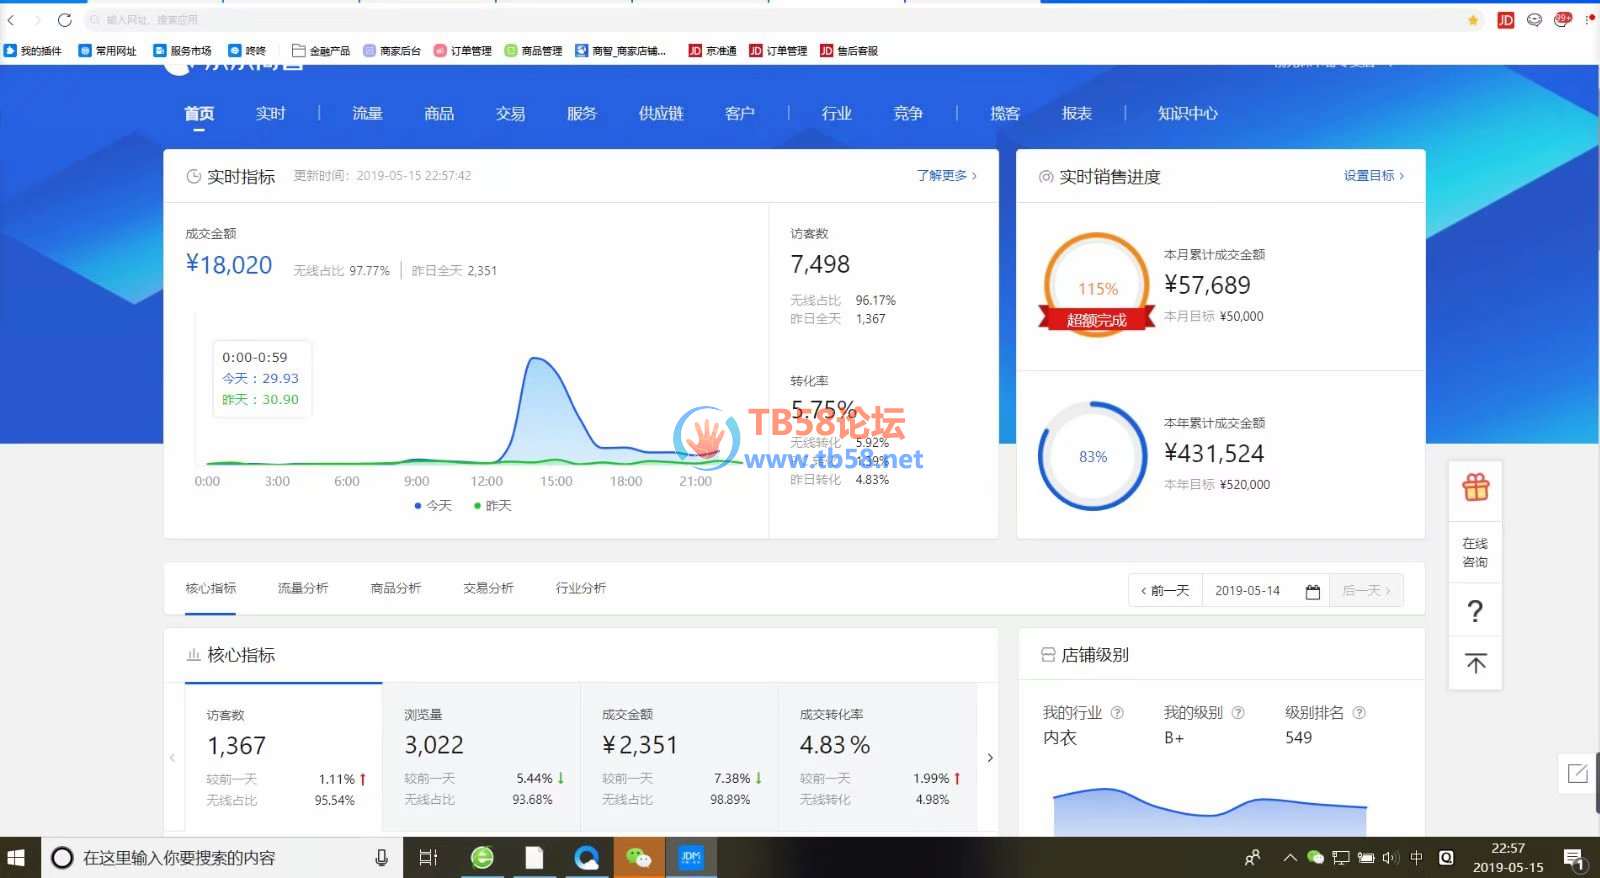Switch to the 商品分析 tab
Viewport: 1600px width, 878px height.
395,589
